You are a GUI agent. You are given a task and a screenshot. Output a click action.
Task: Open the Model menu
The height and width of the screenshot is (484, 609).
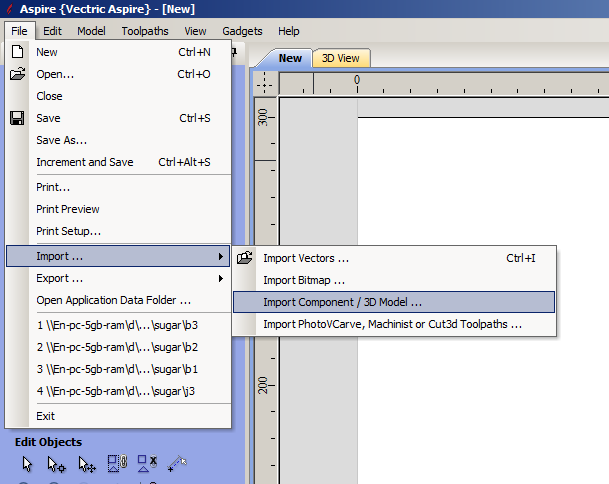coord(91,31)
